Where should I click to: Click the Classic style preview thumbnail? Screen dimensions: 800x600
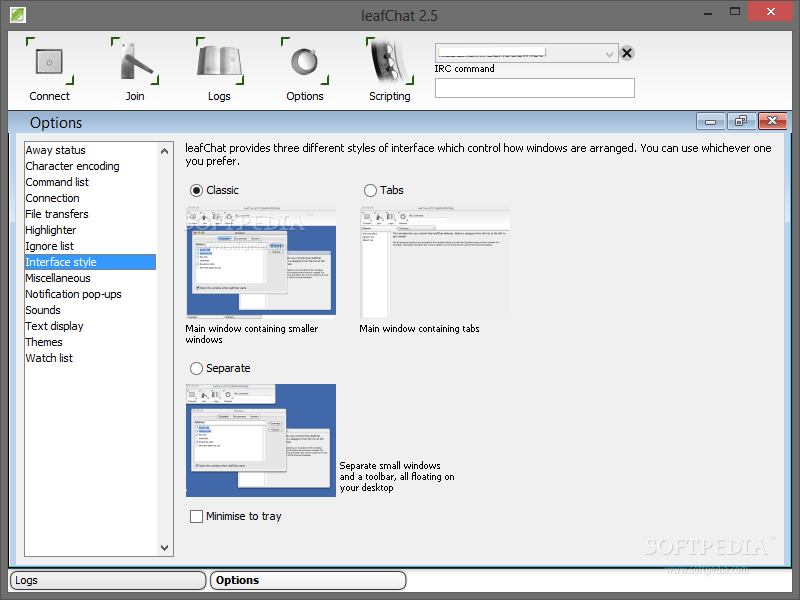pos(261,263)
